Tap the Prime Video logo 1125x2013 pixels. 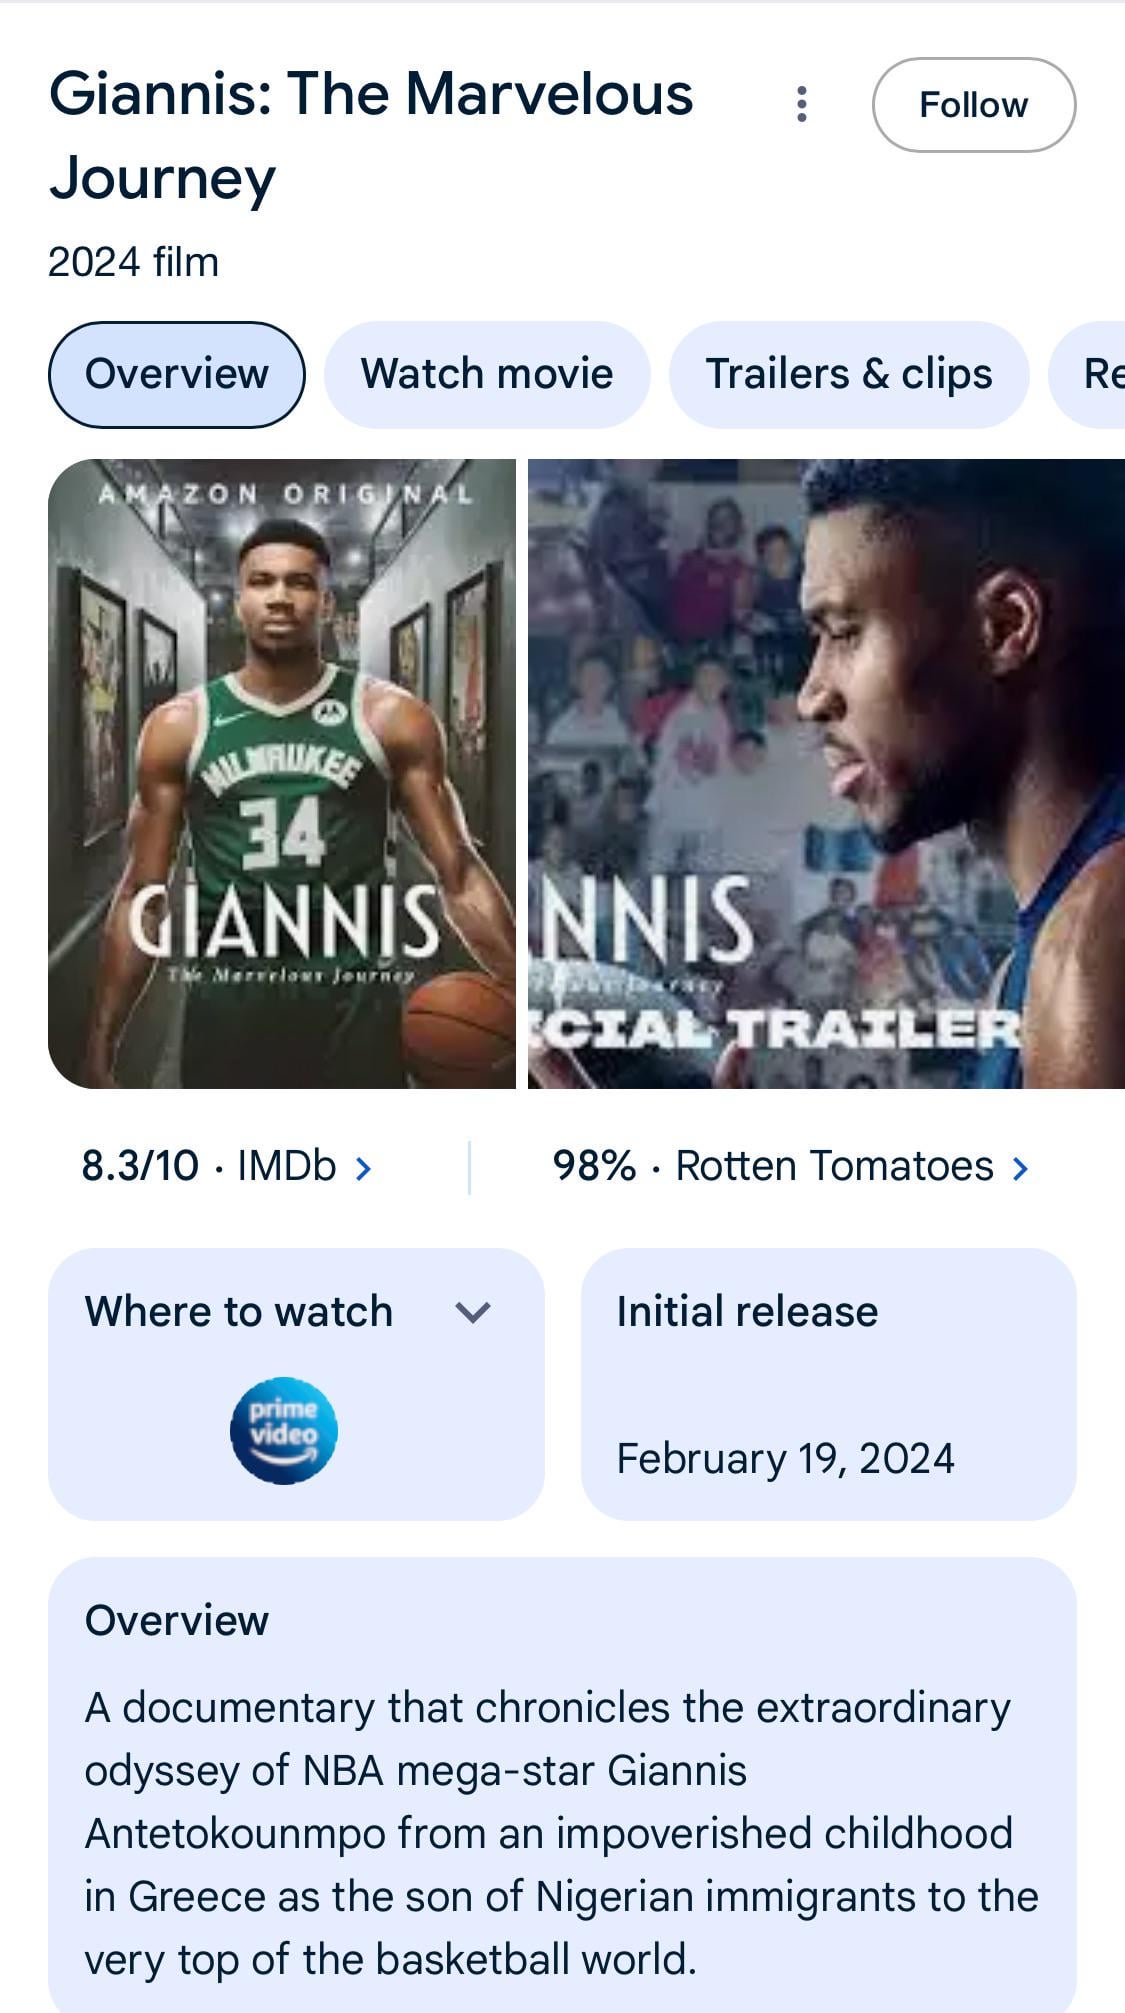(x=284, y=1431)
